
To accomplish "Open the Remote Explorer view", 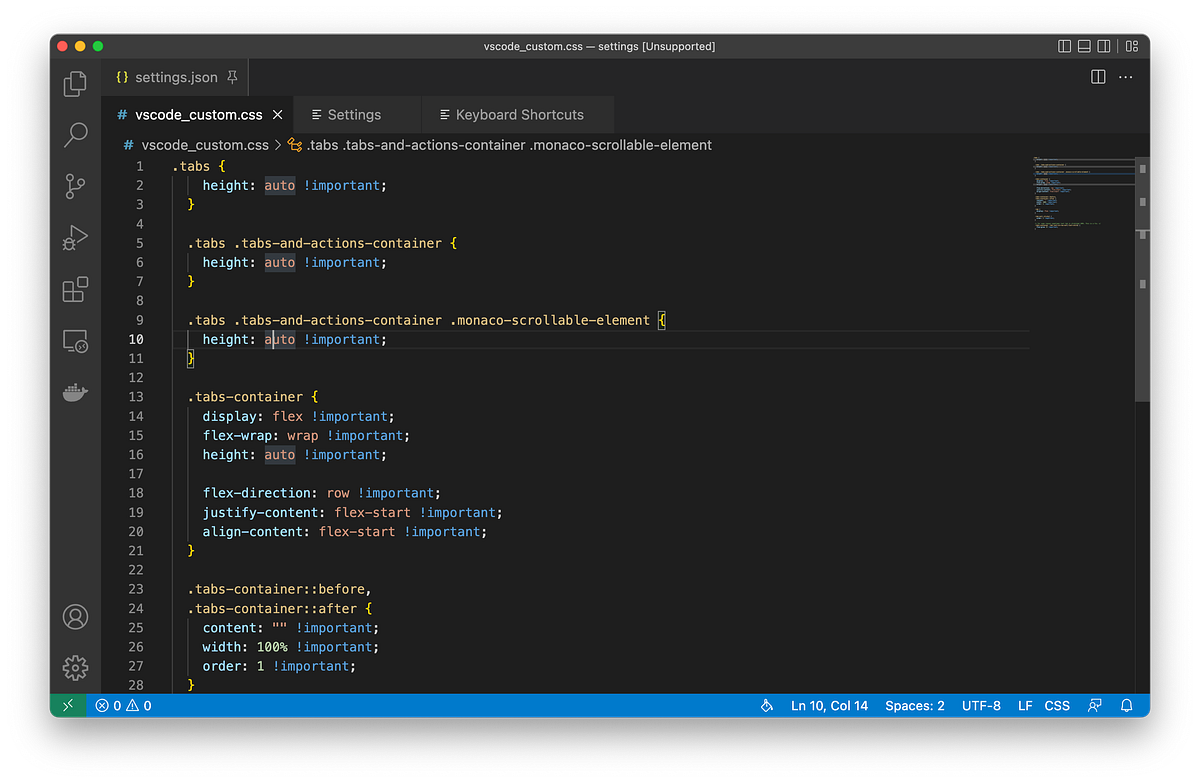I will coord(75,341).
